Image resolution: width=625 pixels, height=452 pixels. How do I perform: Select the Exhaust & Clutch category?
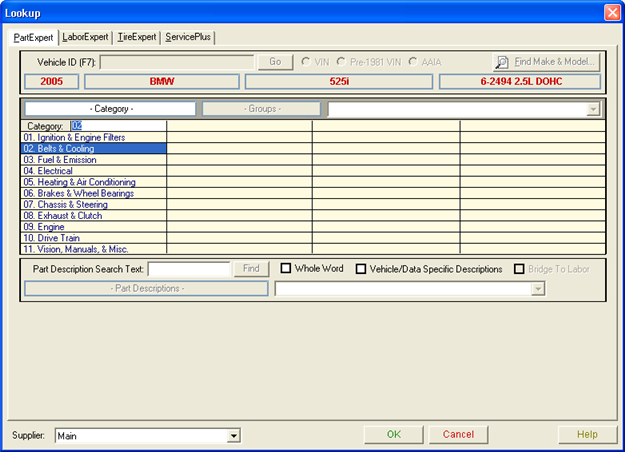tap(93, 215)
